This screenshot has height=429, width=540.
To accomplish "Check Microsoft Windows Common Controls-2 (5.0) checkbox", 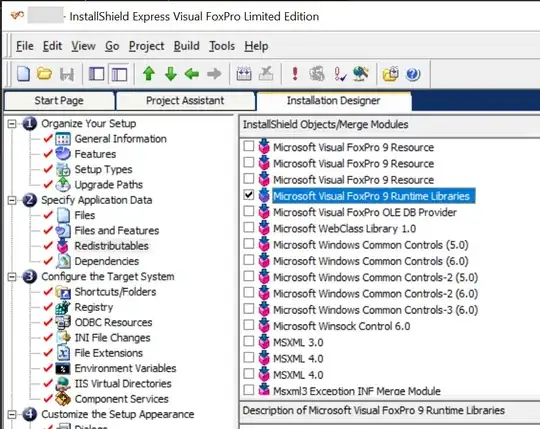I will point(249,276).
